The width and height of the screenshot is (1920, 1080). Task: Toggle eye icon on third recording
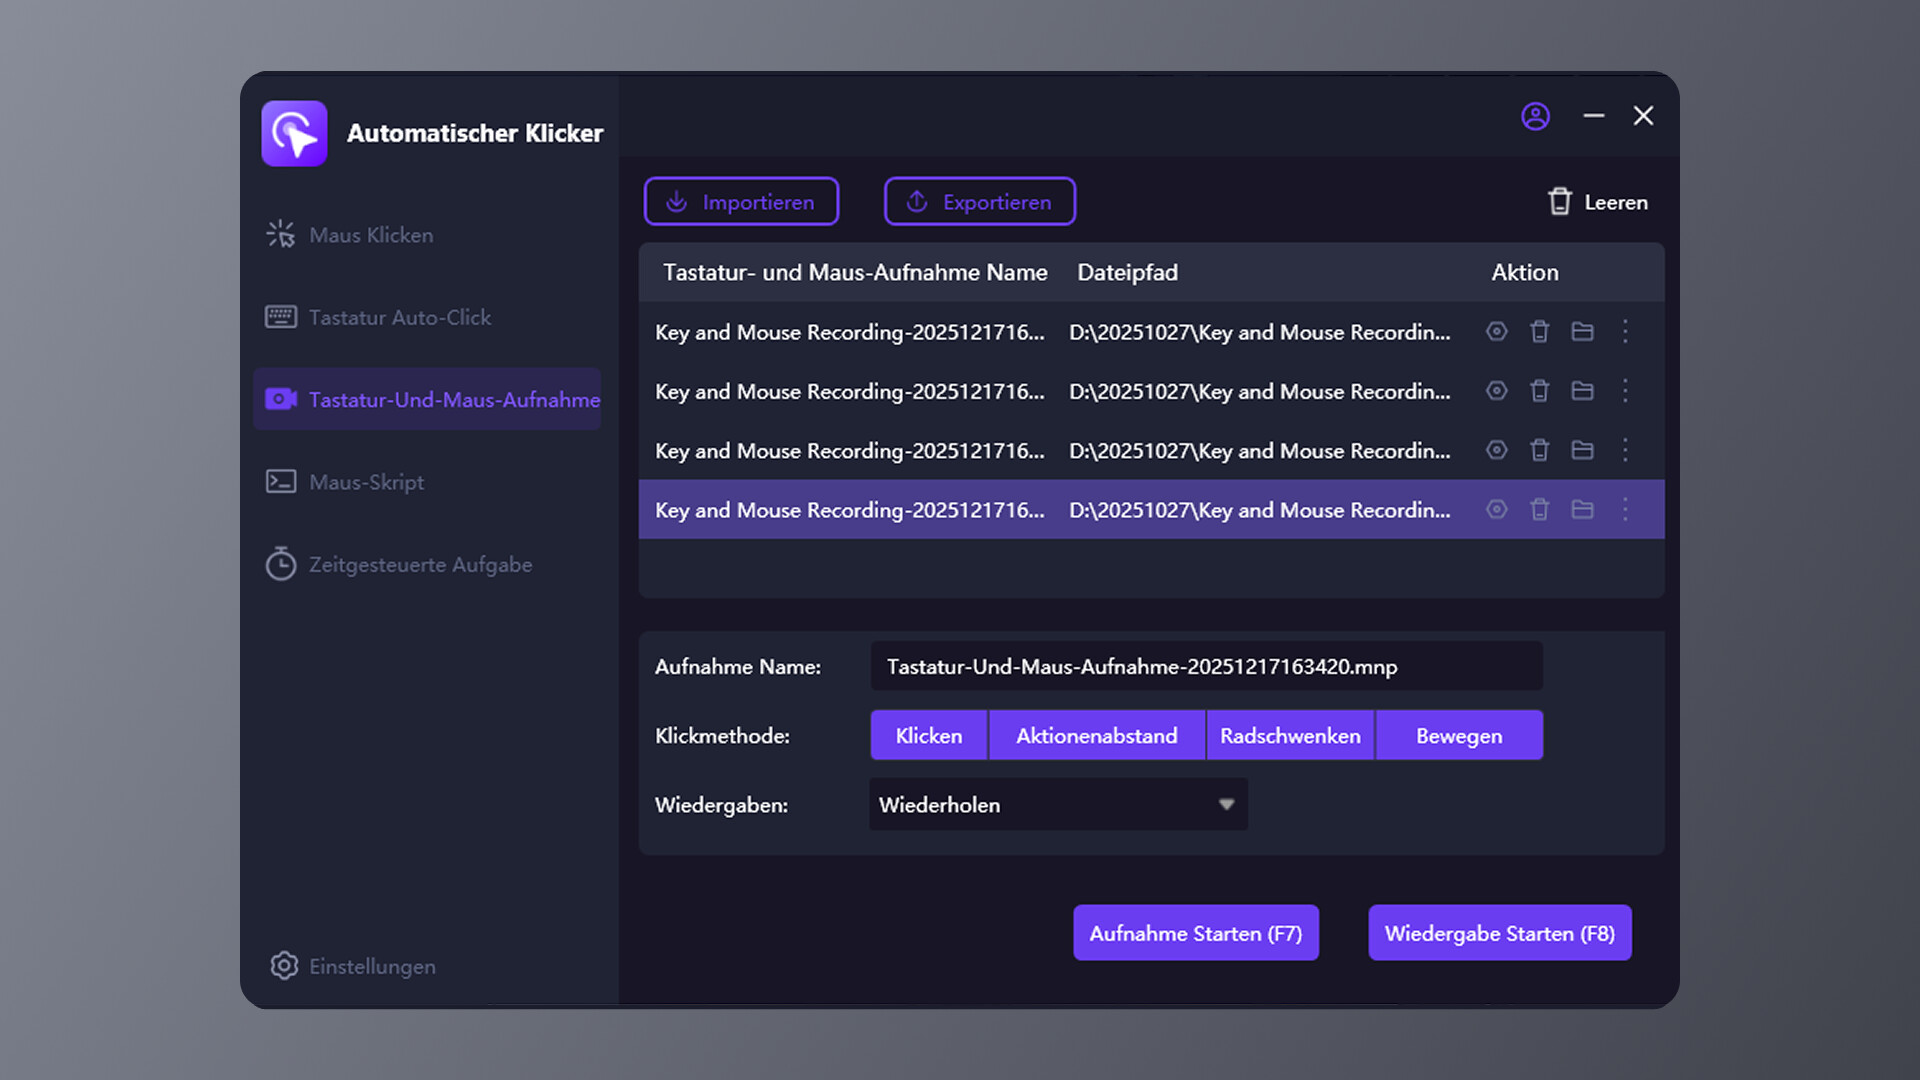(x=1496, y=450)
